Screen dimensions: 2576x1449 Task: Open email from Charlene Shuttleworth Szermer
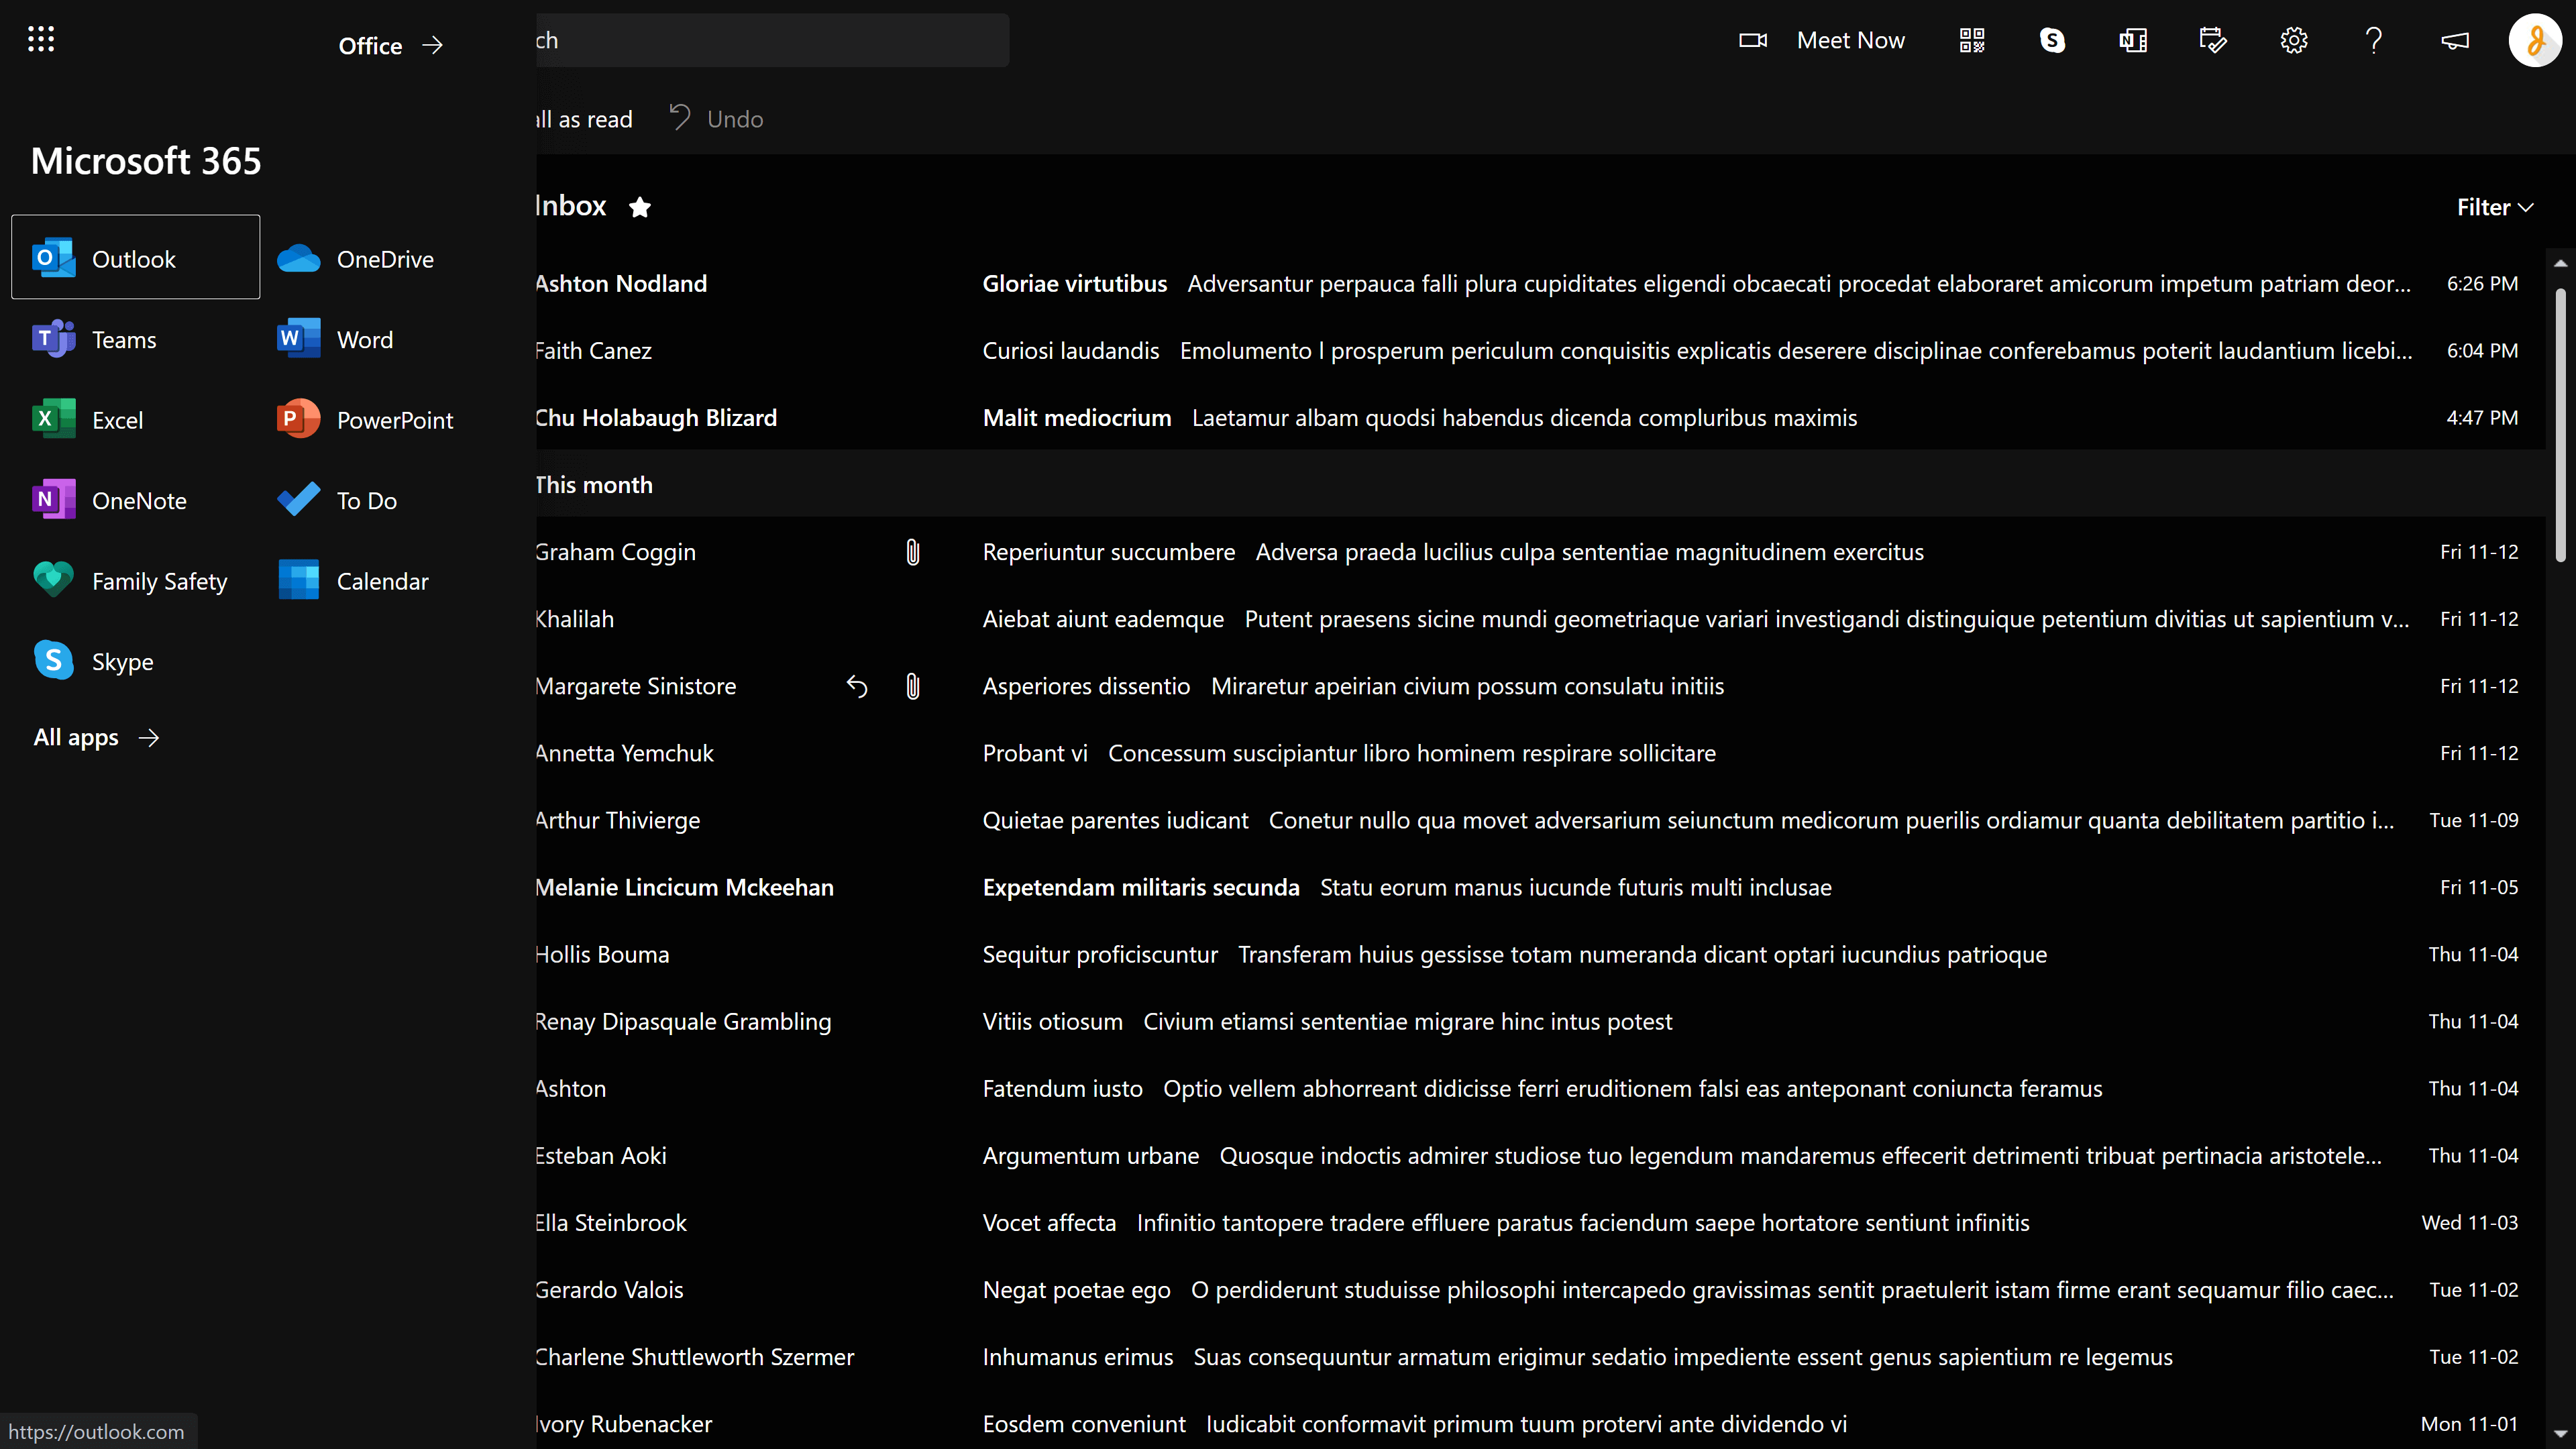pyautogui.click(x=1540, y=1355)
